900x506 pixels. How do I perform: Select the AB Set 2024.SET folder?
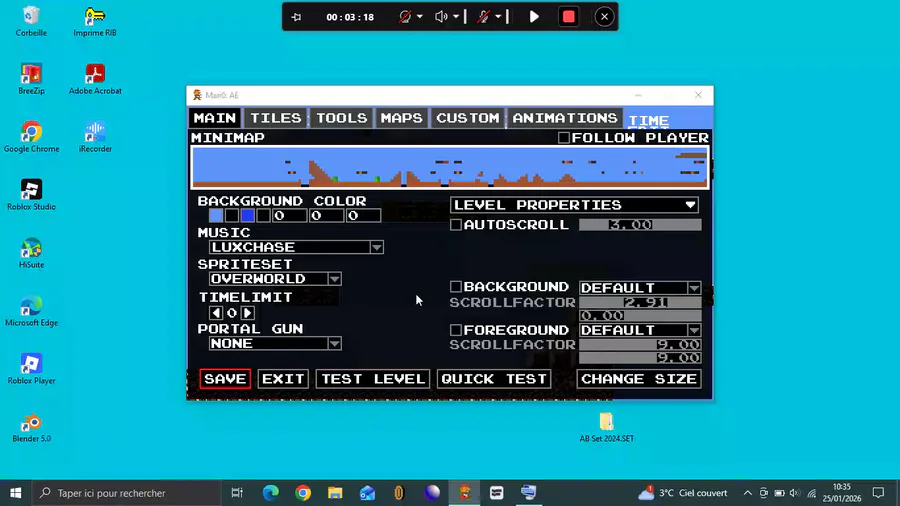pyautogui.click(x=606, y=427)
